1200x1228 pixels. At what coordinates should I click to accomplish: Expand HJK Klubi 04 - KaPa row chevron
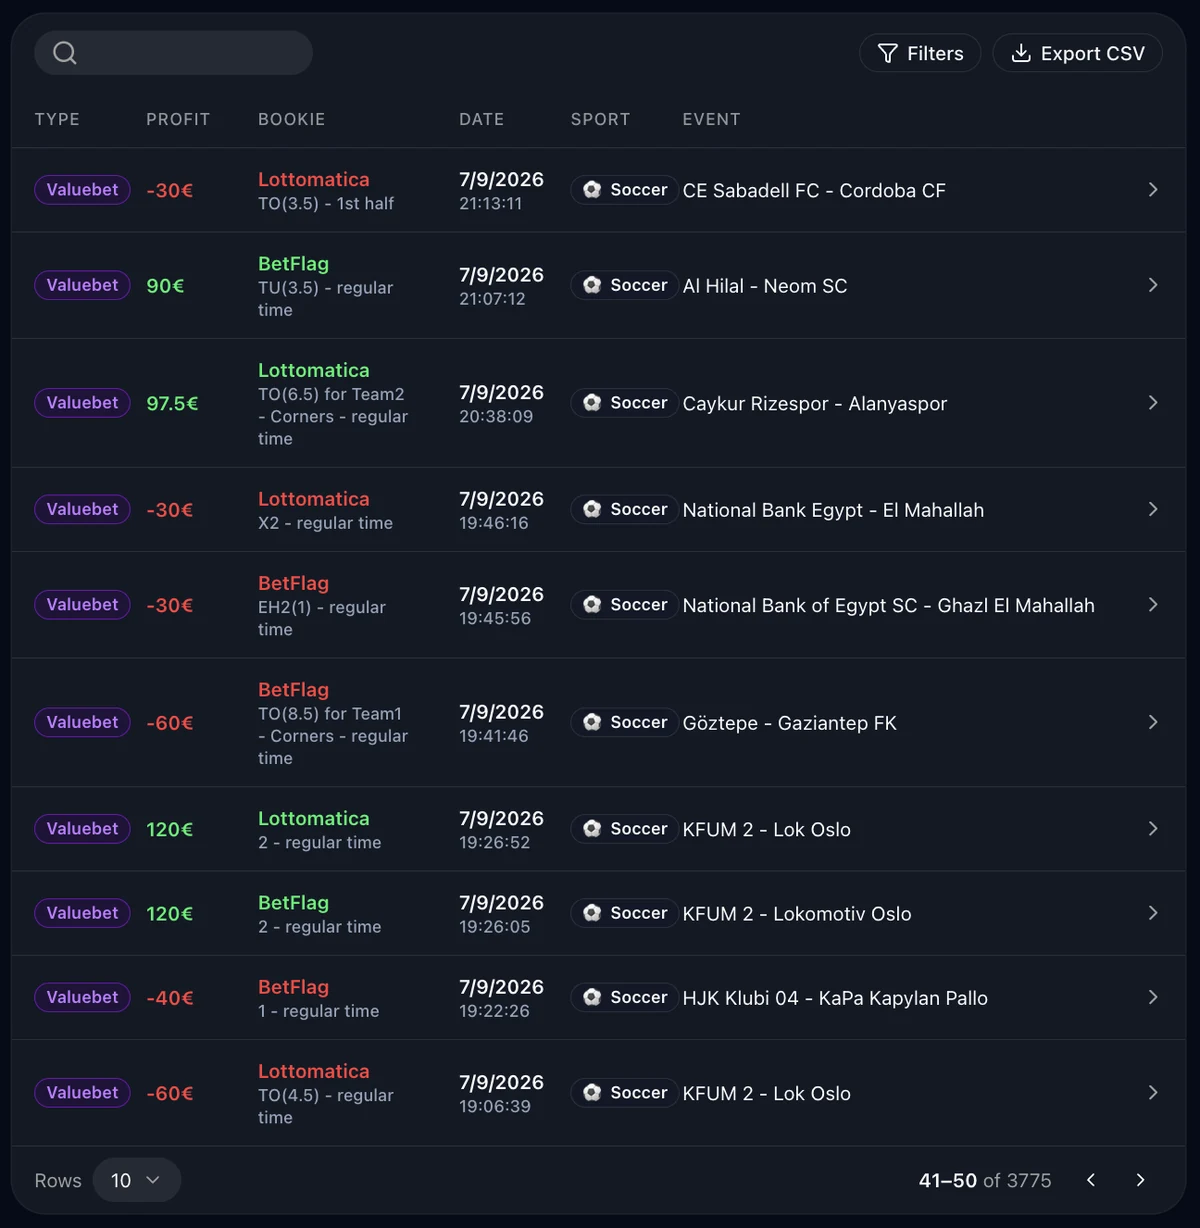[x=1153, y=997]
